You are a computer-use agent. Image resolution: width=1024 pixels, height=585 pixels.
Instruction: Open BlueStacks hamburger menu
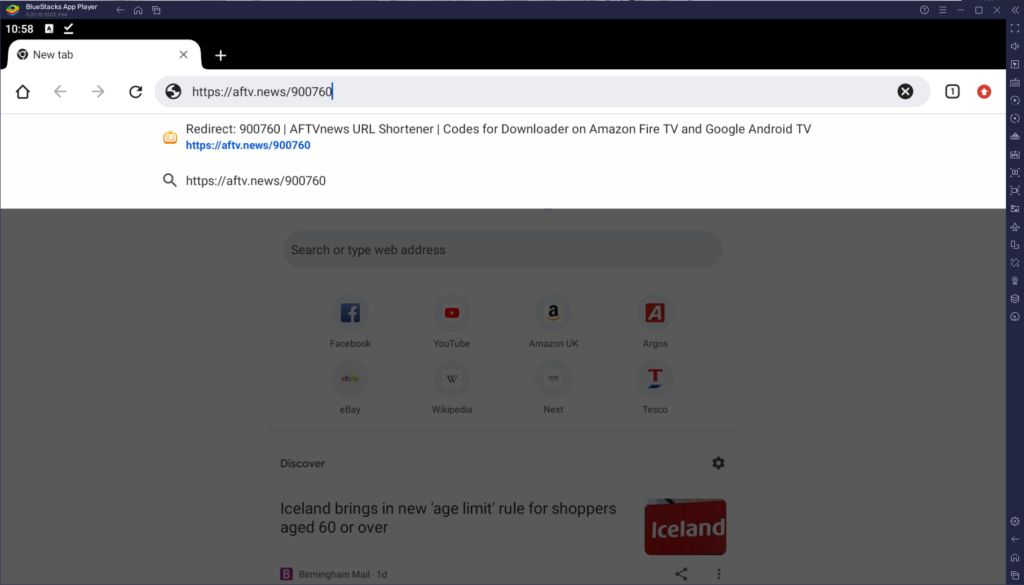pyautogui.click(x=942, y=10)
